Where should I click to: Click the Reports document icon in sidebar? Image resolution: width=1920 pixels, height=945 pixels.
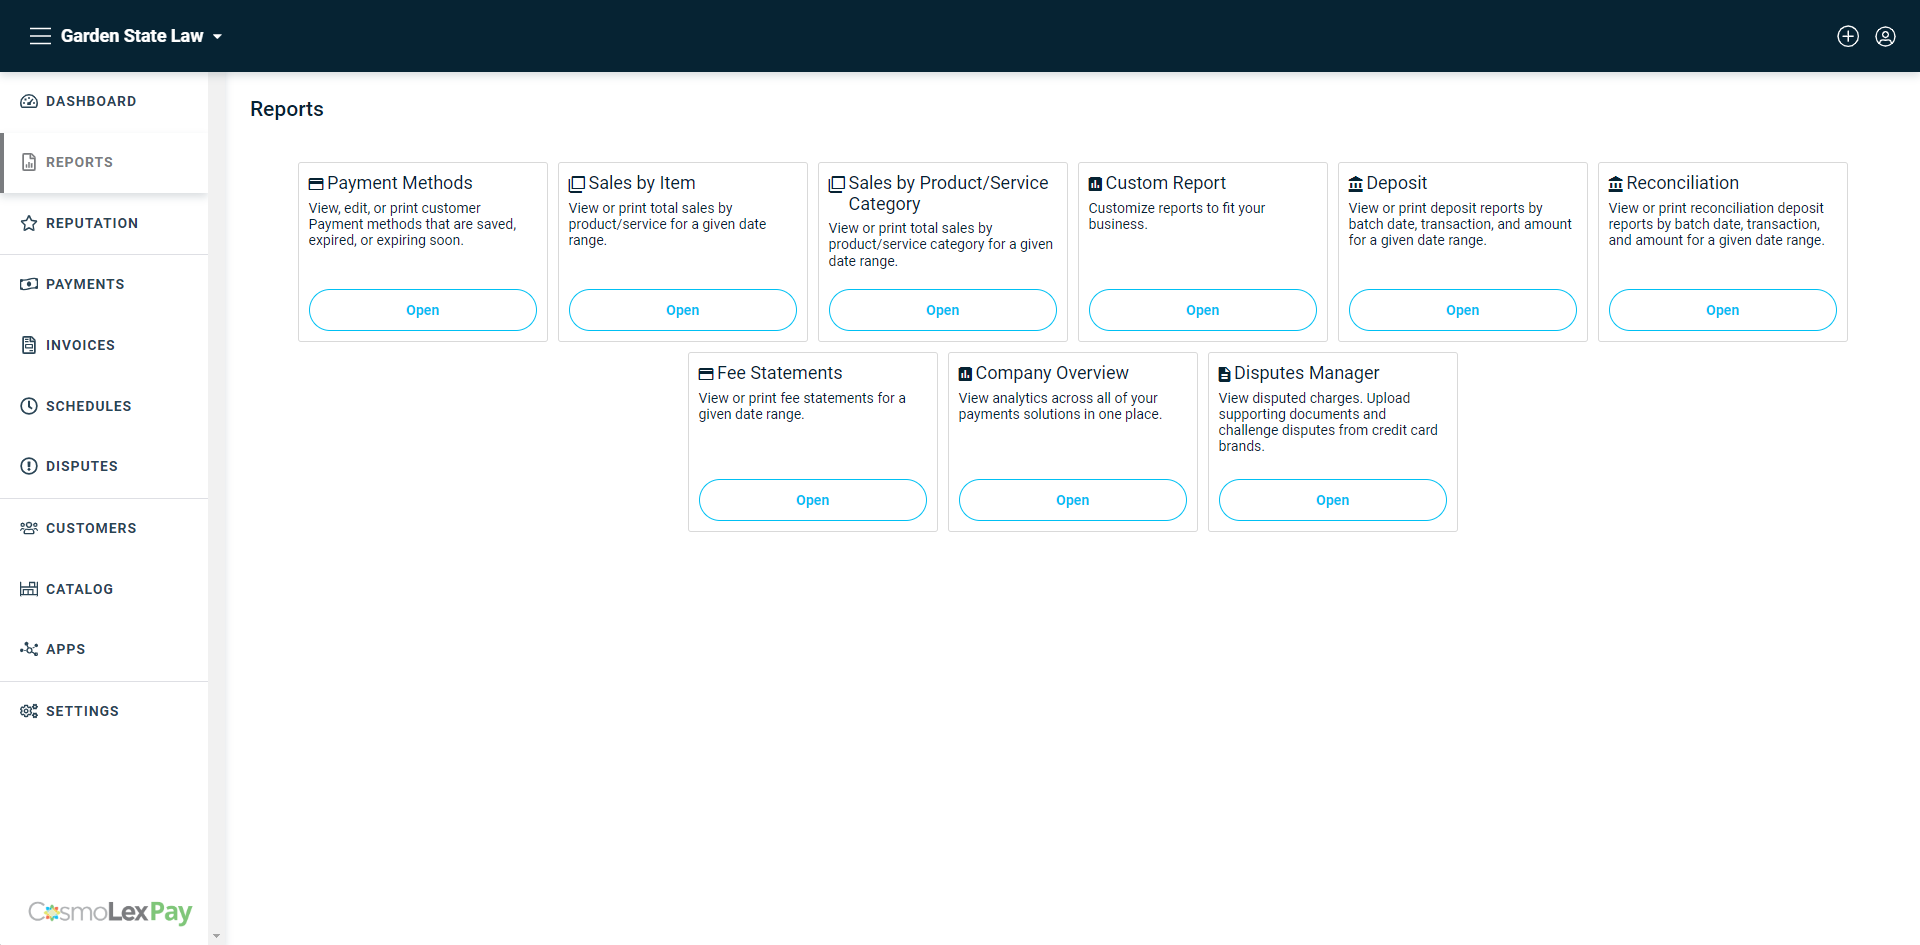(29, 162)
